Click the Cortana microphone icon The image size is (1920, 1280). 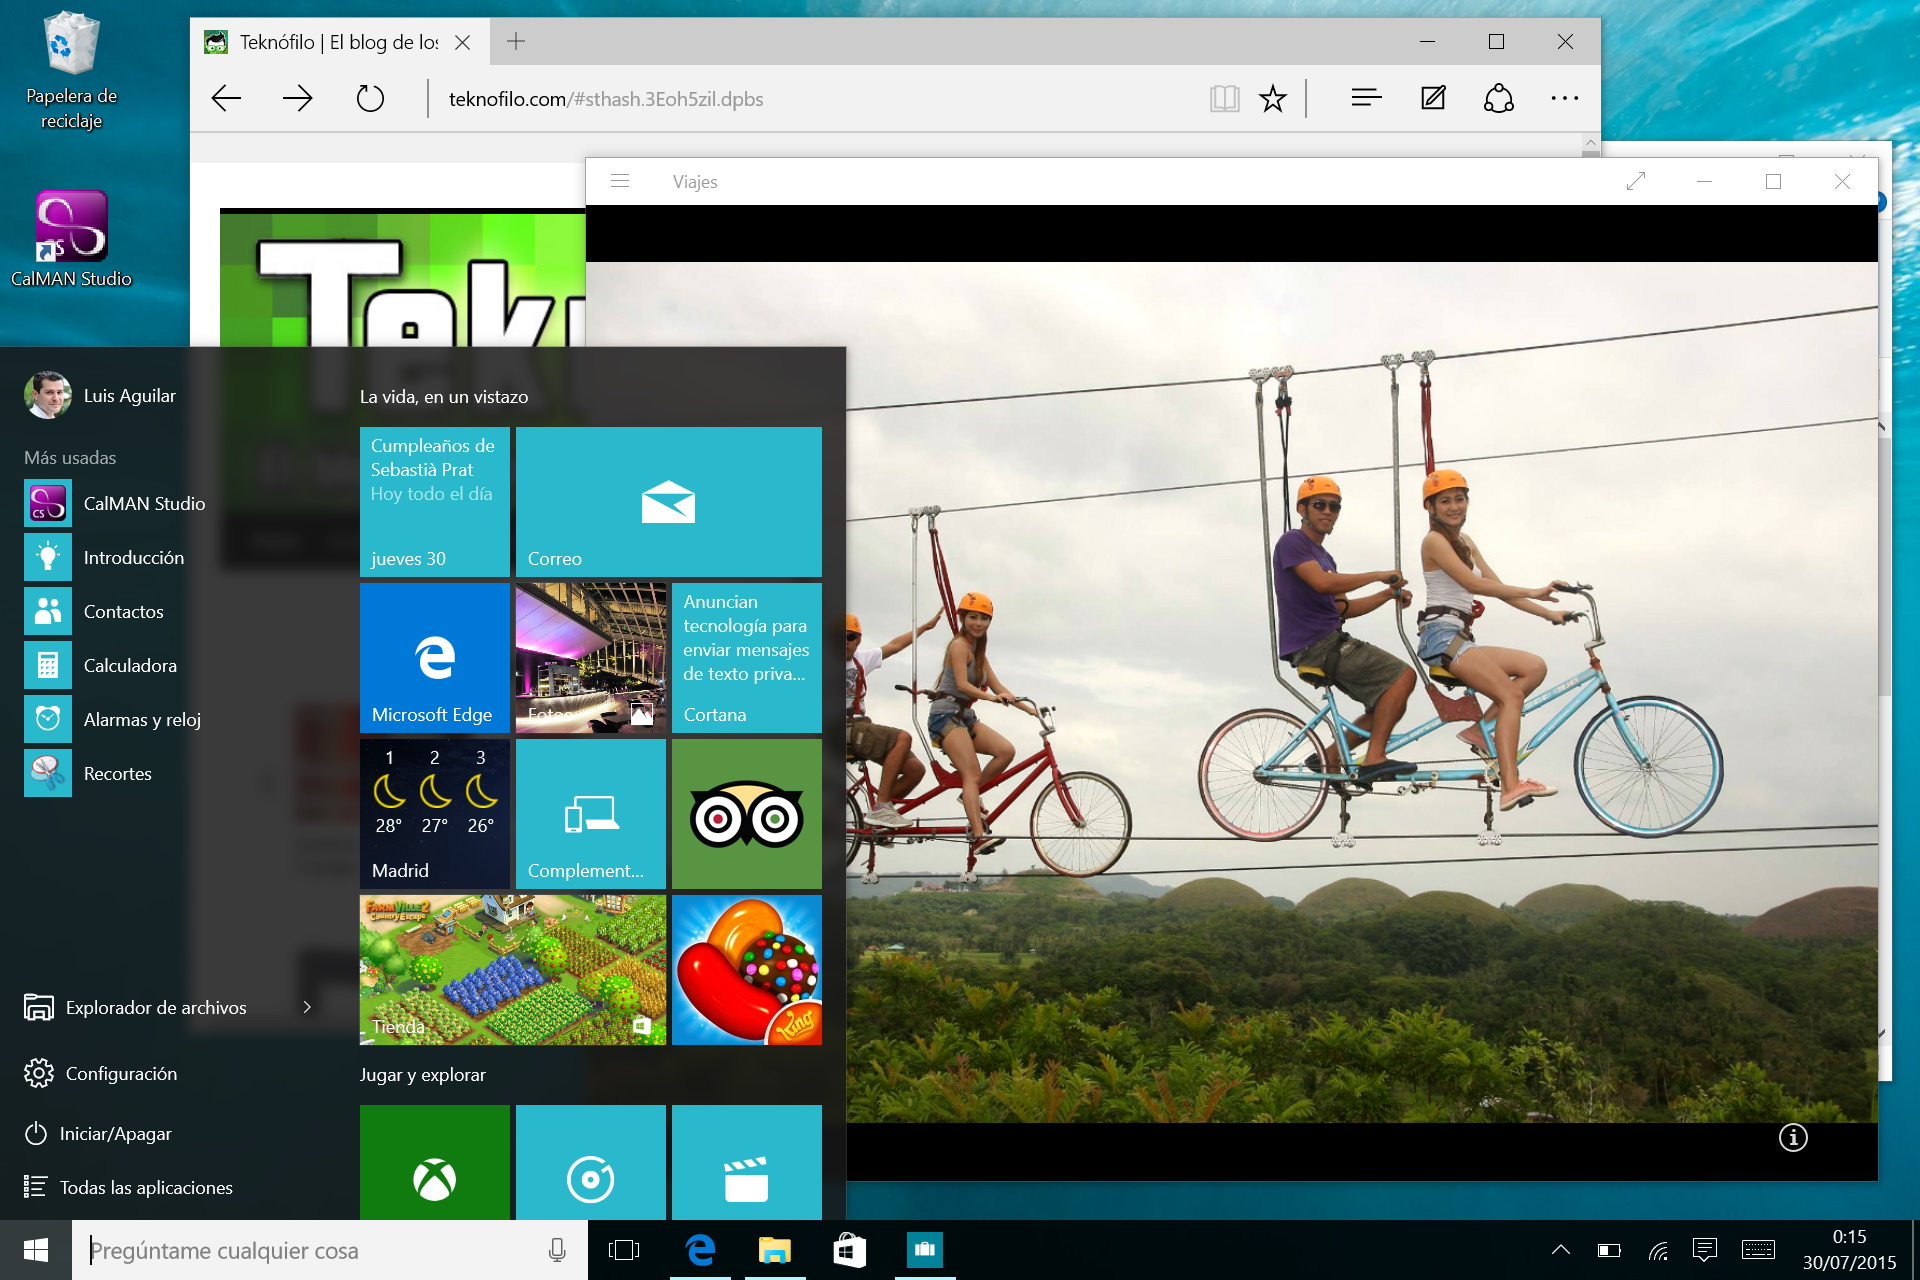click(557, 1250)
